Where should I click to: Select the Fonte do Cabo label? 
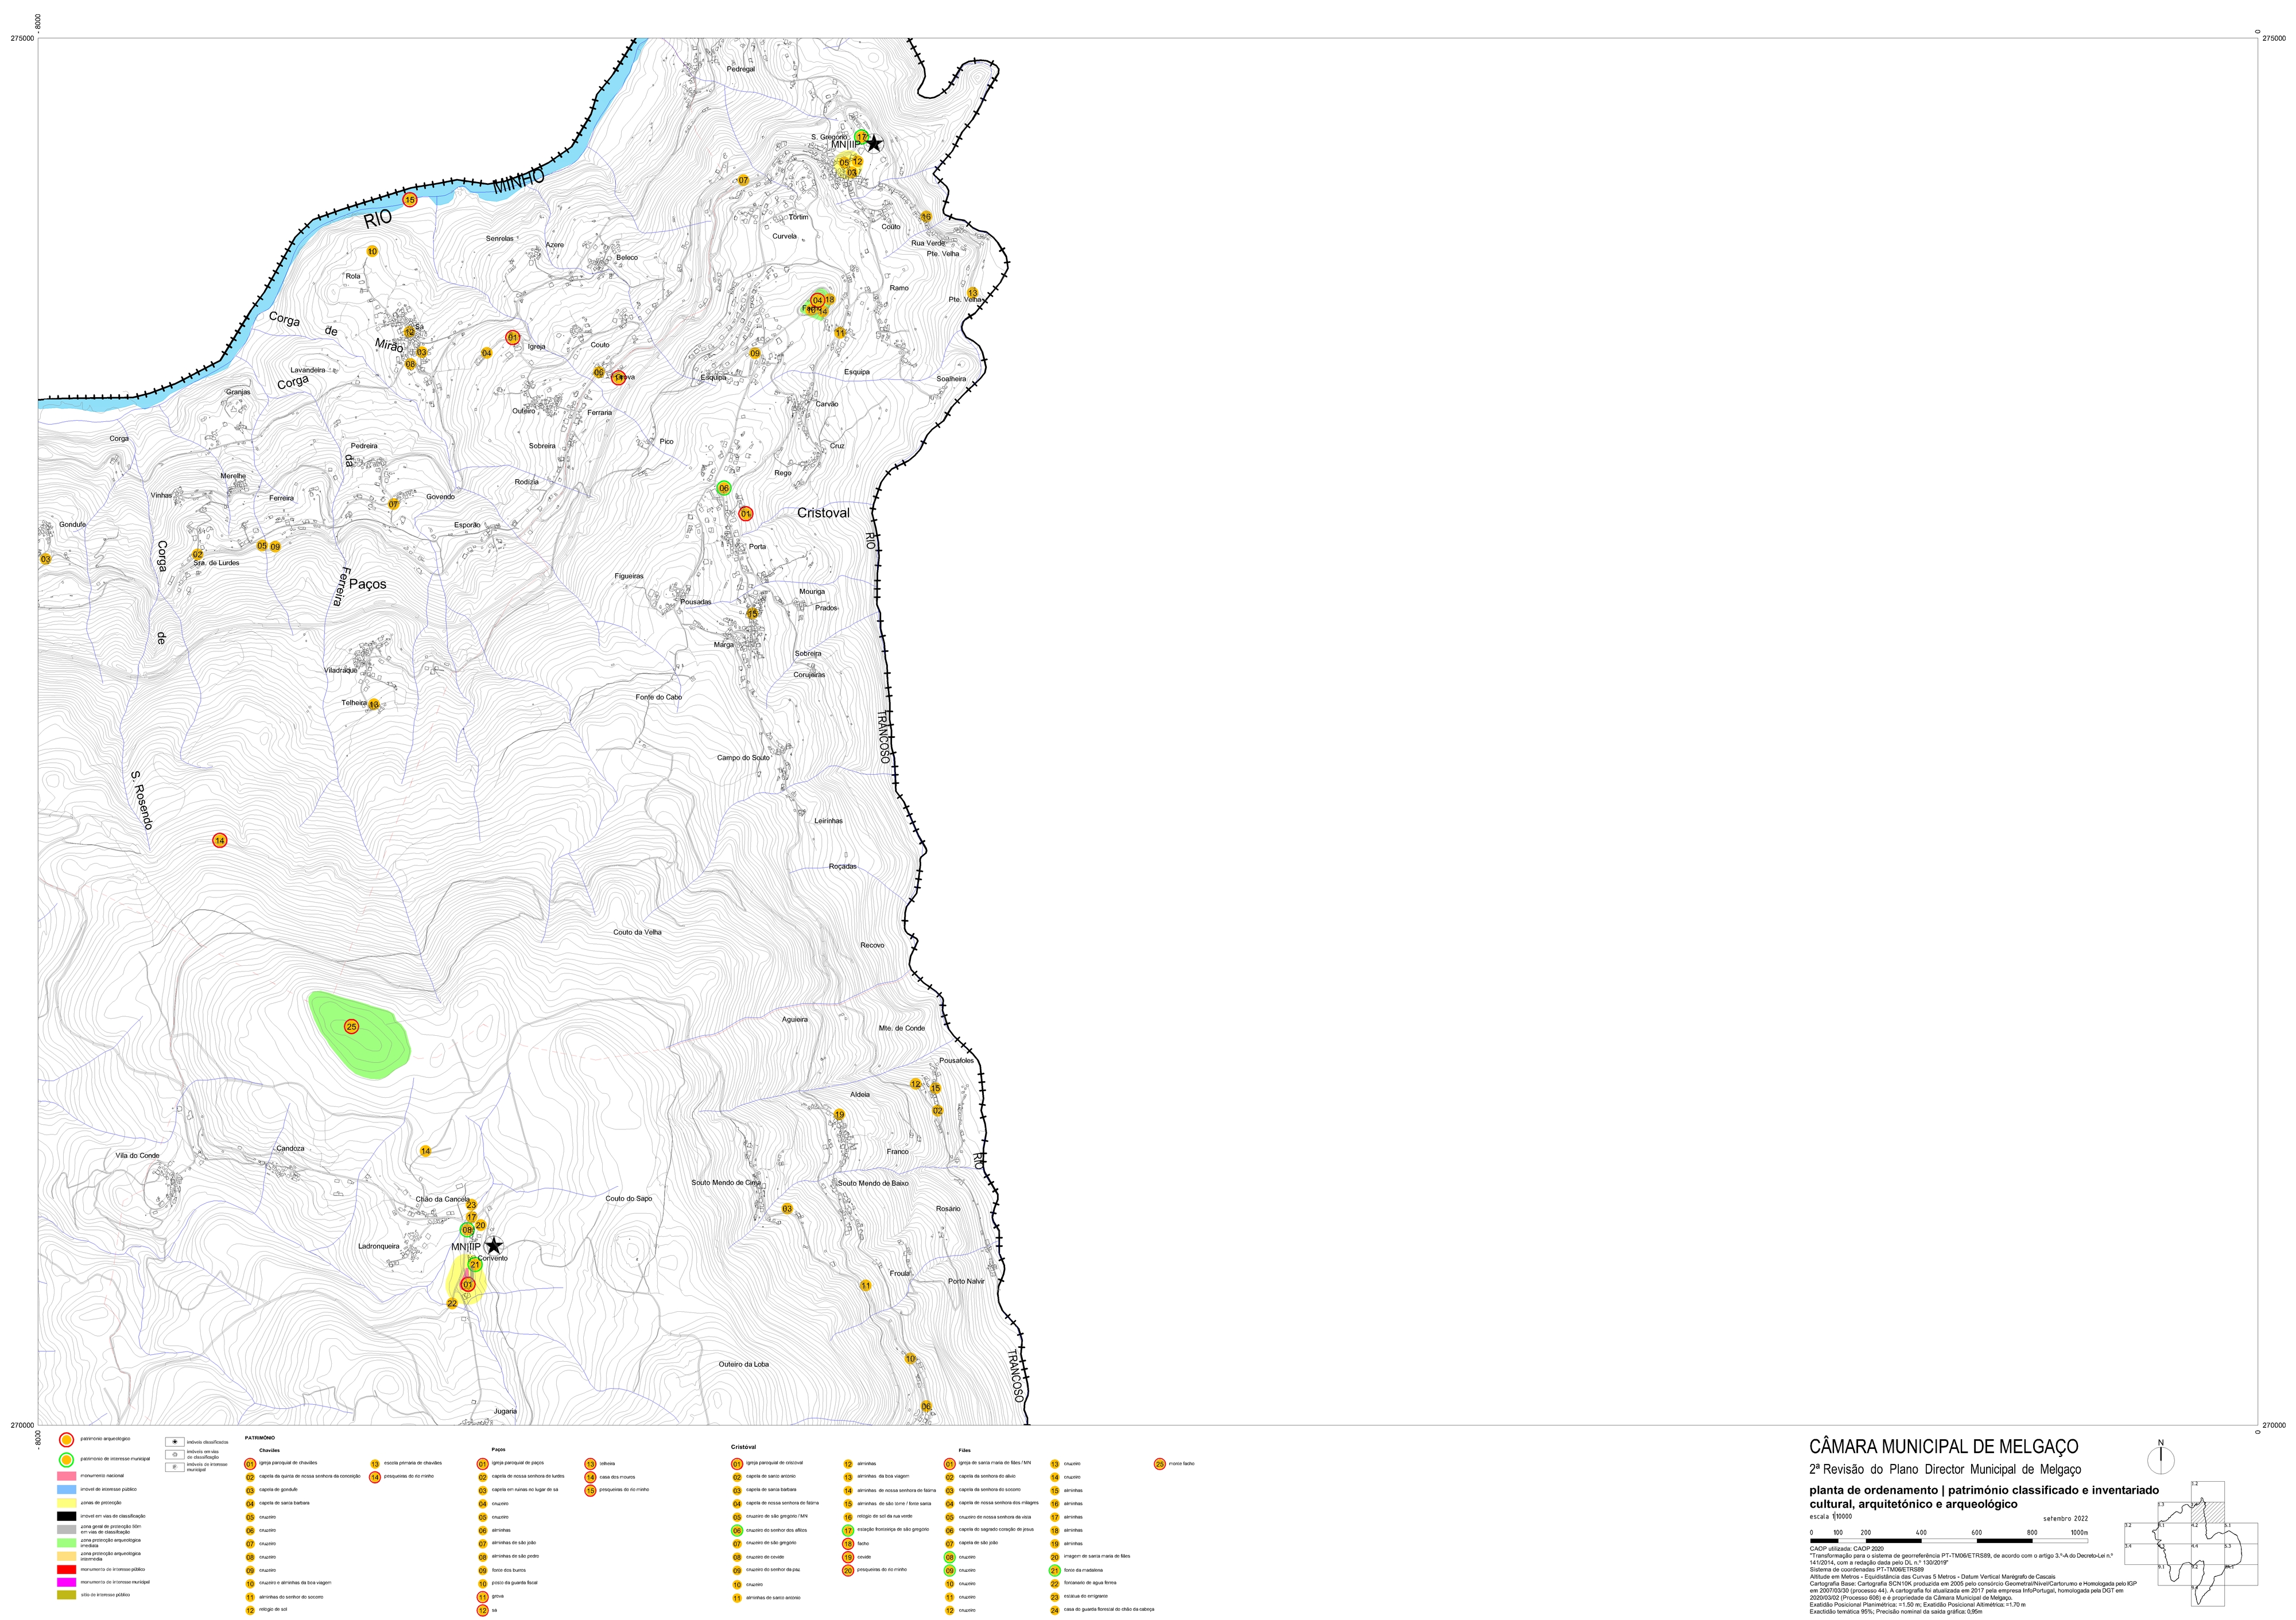coord(659,697)
